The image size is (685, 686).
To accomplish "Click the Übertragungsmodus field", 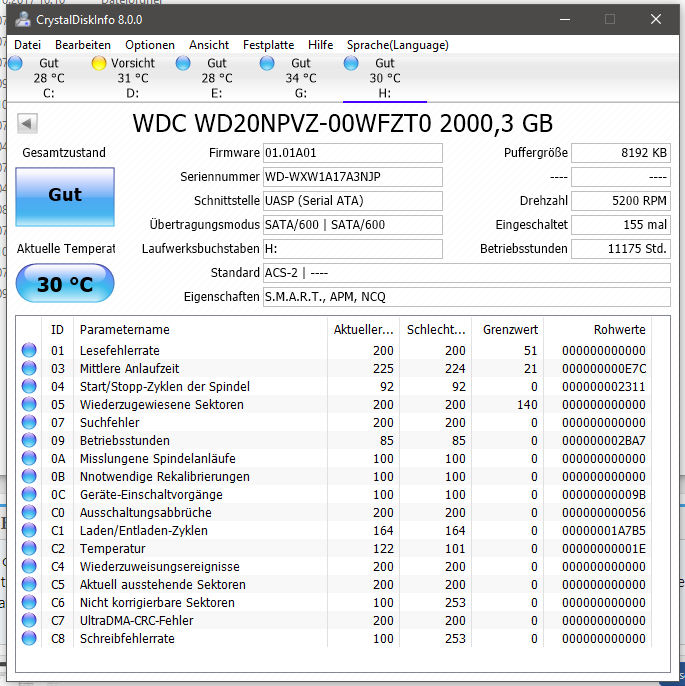I will [353, 225].
